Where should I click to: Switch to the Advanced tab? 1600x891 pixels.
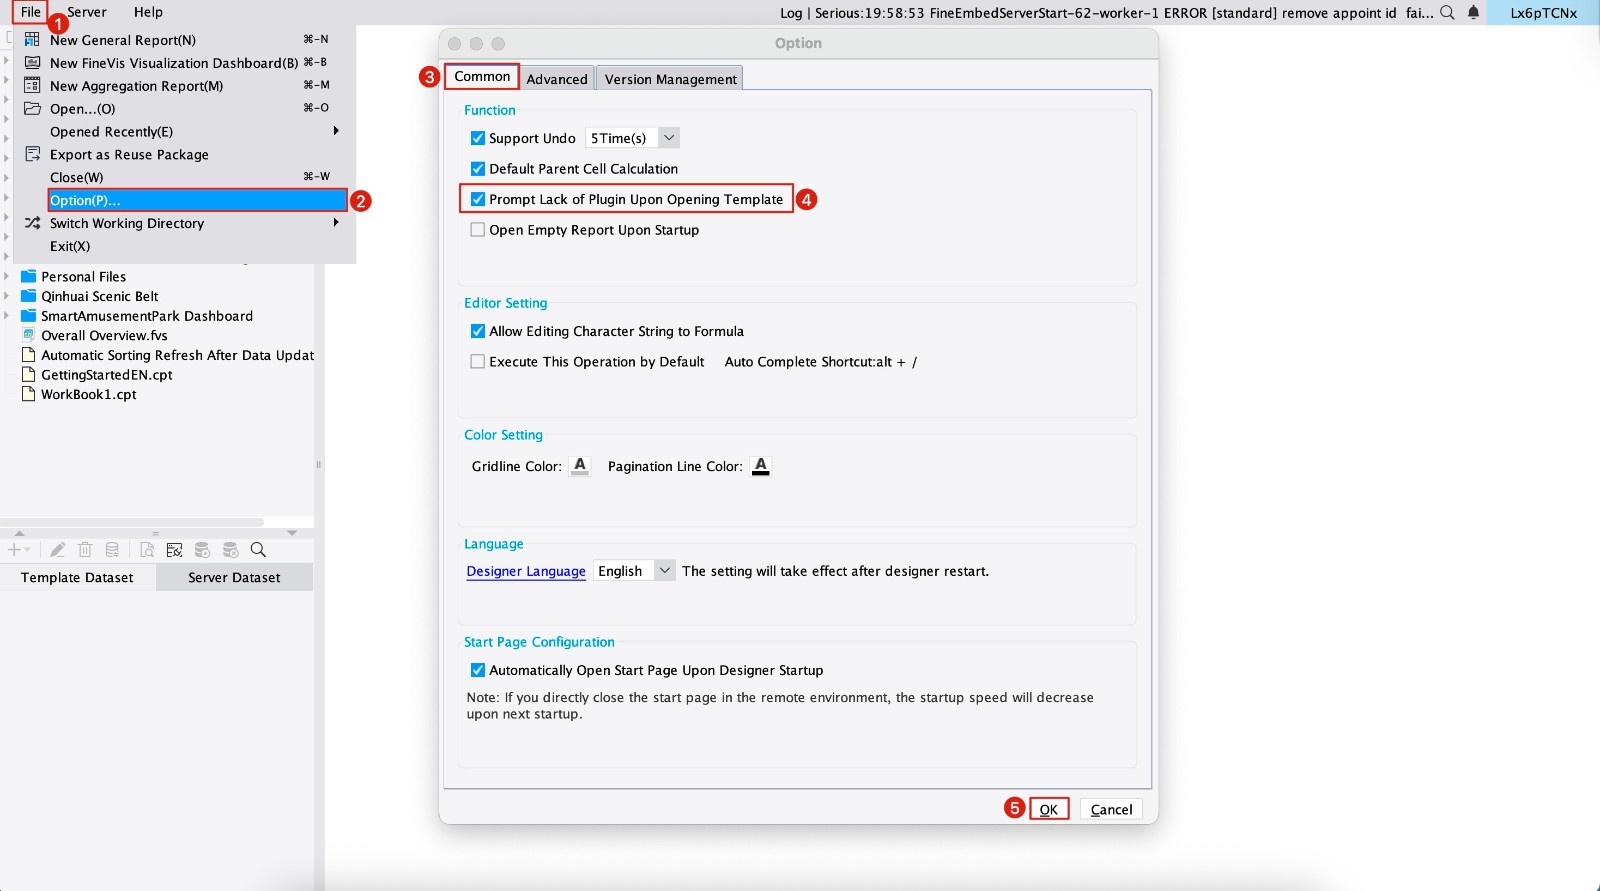coord(557,79)
